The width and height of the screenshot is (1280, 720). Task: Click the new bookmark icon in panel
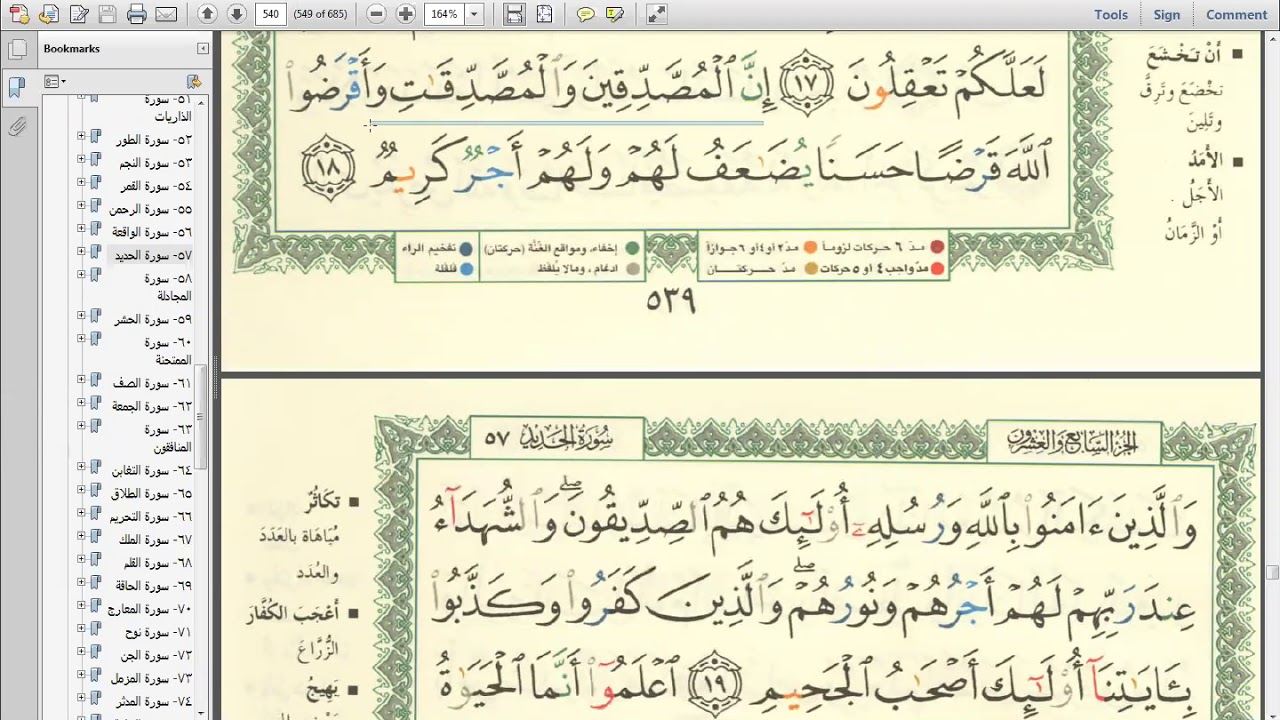pyautogui.click(x=194, y=81)
